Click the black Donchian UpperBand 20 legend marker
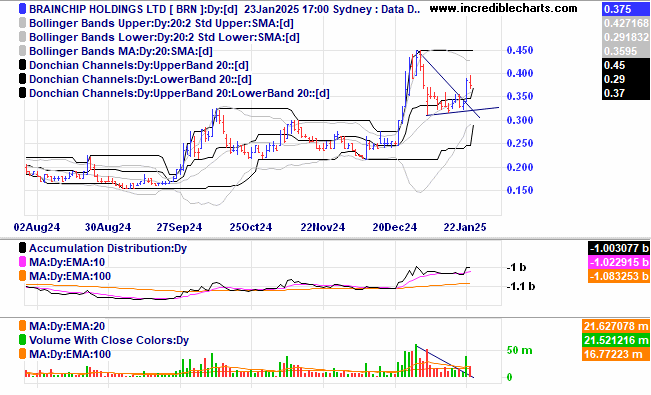This screenshot has width=651, height=395. [22, 65]
